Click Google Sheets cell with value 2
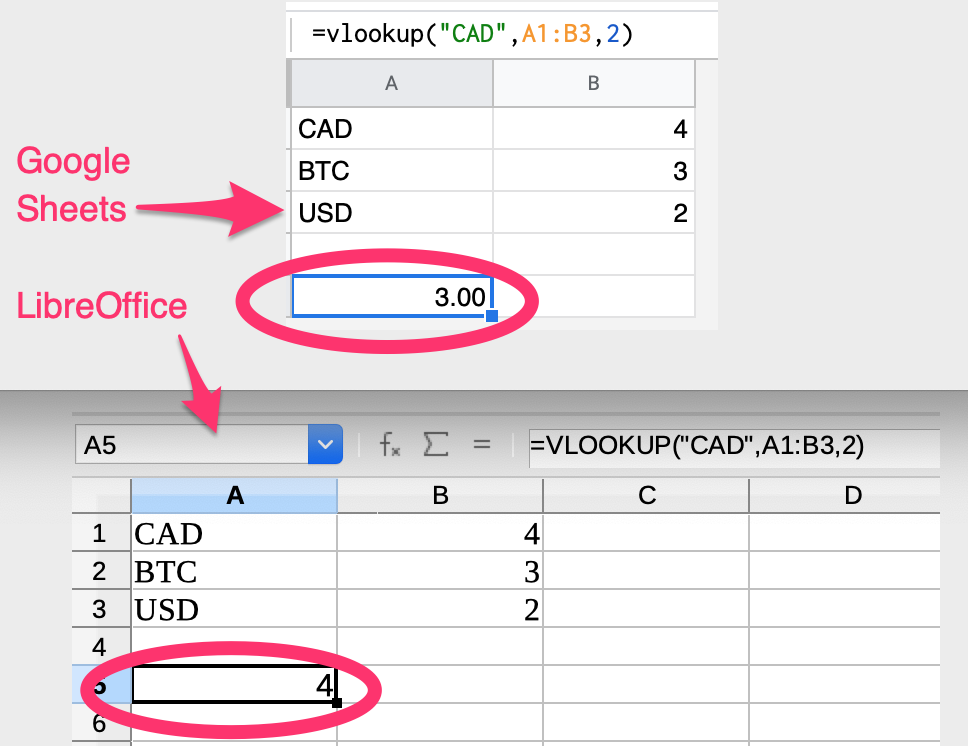The height and width of the screenshot is (746, 968). 594,213
